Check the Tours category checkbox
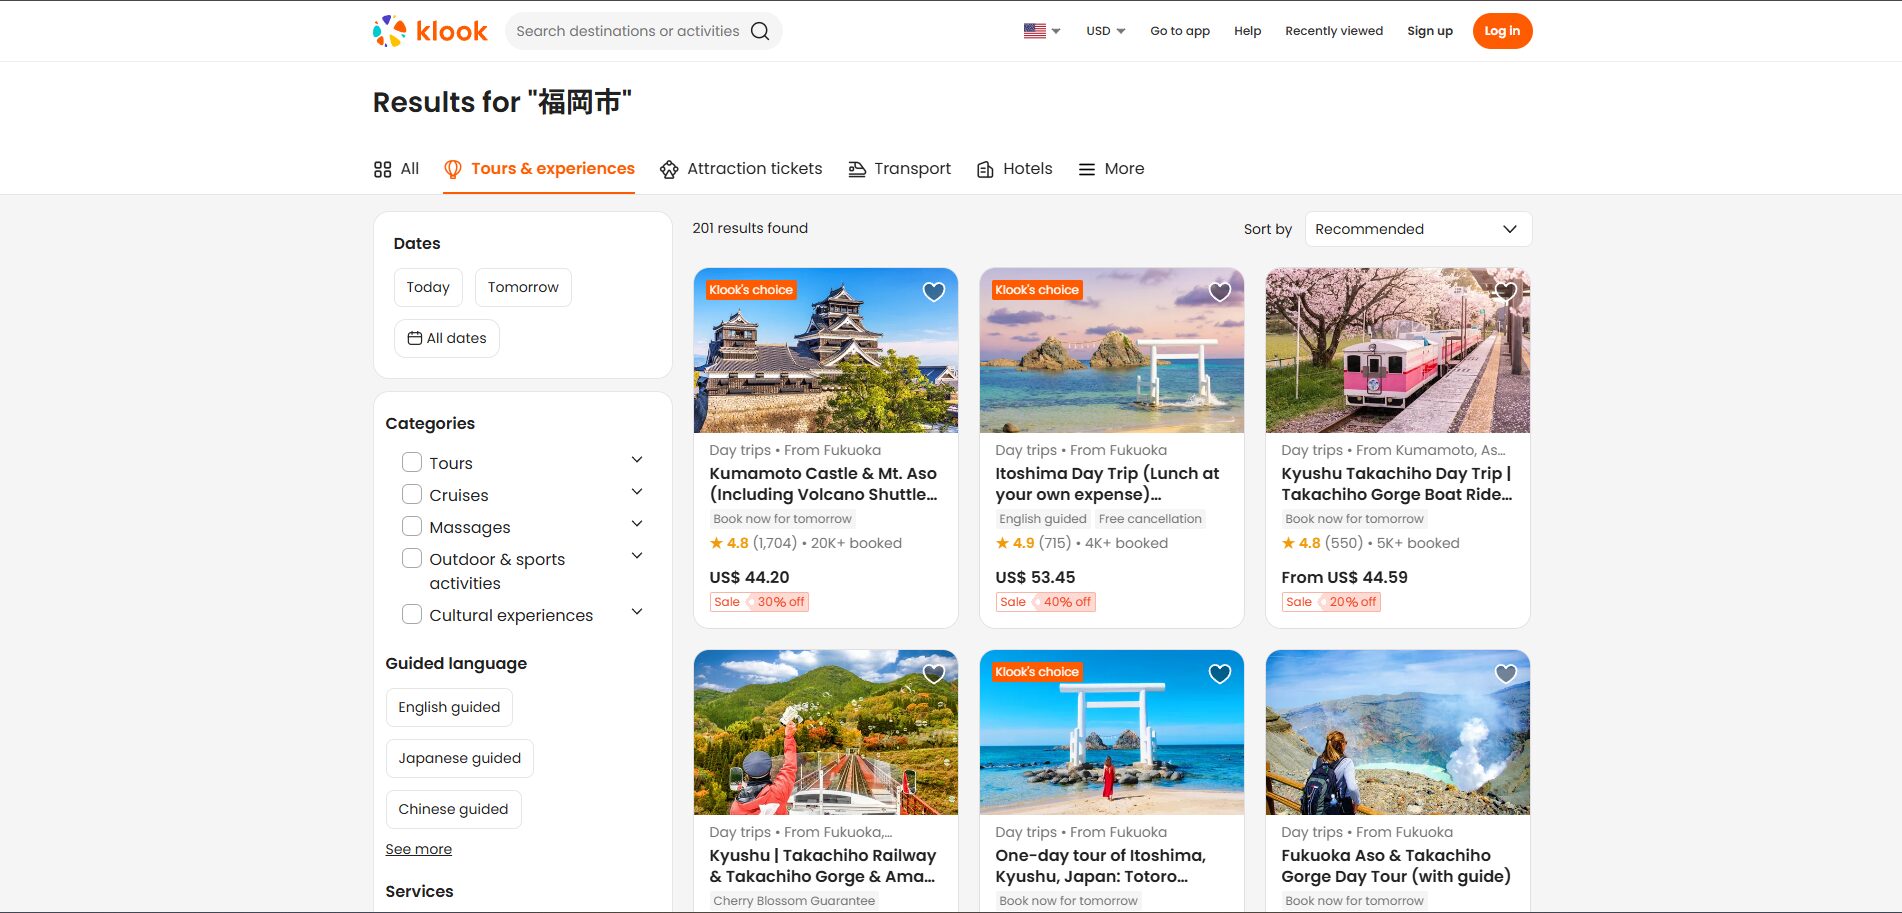The height and width of the screenshot is (913, 1902). coord(411,462)
